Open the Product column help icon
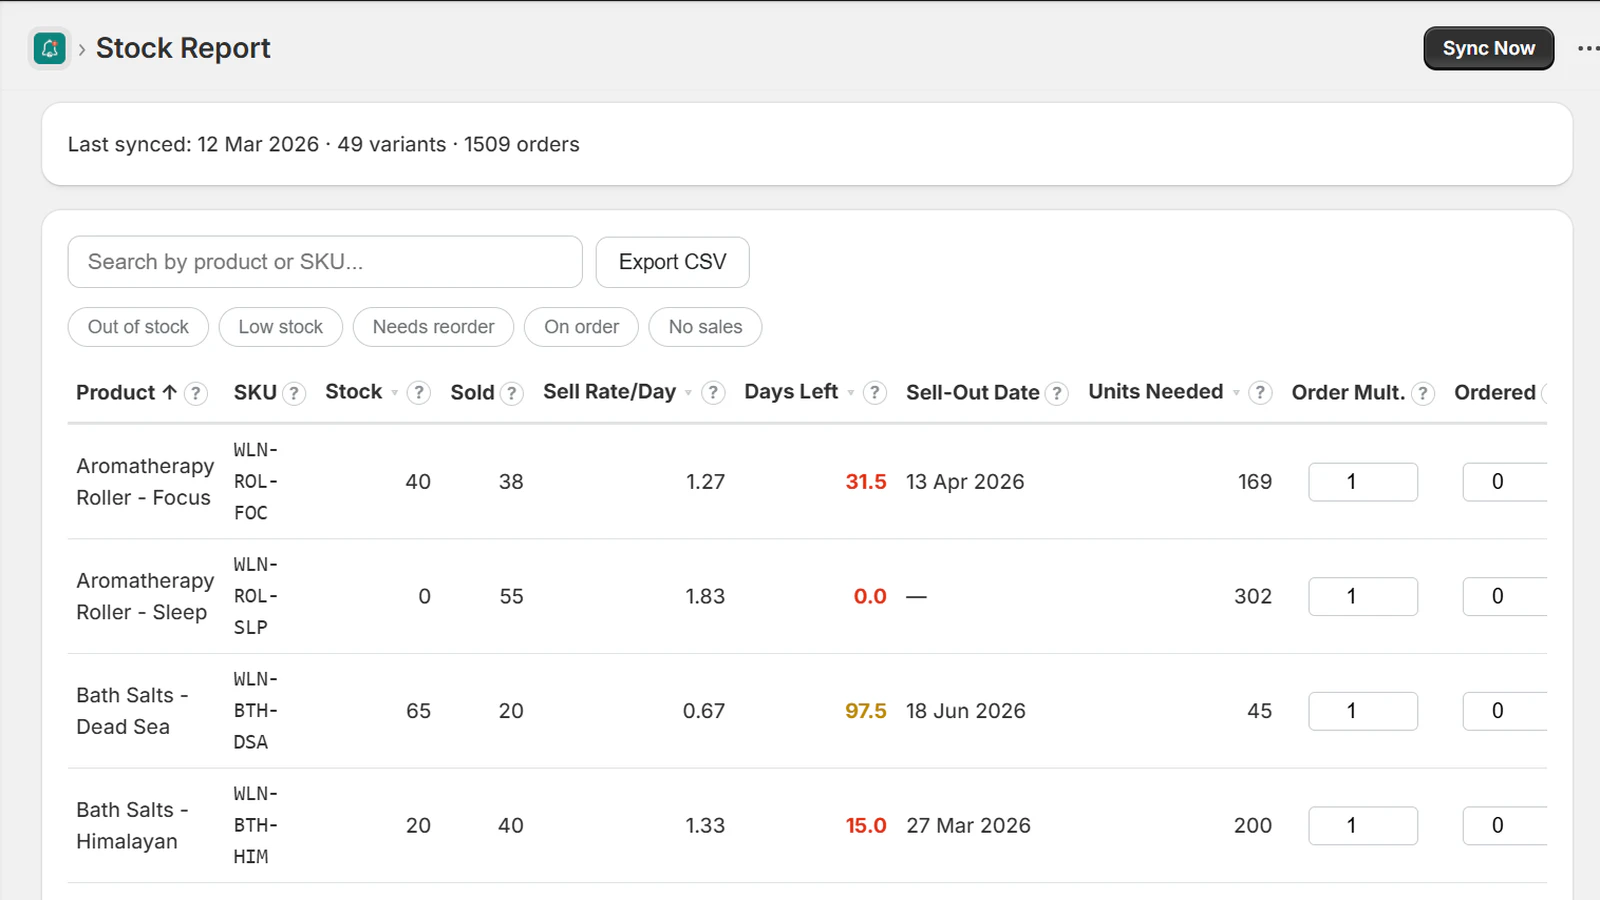 click(197, 393)
